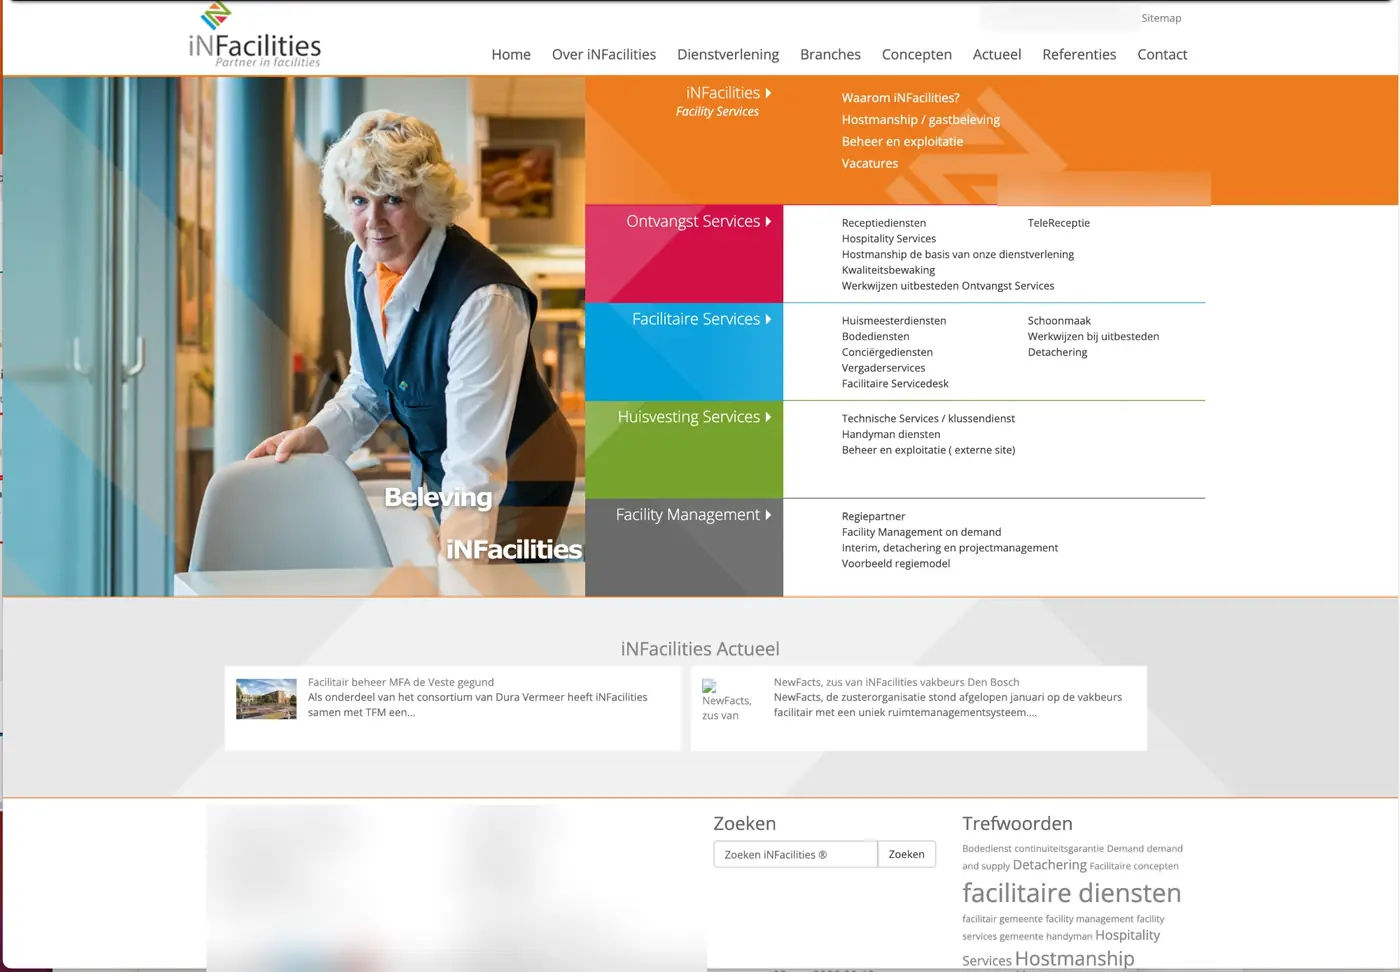Screen dimensions: 1400x972
Task: Open the Facilitaire Servicedesk link
Action: [895, 384]
